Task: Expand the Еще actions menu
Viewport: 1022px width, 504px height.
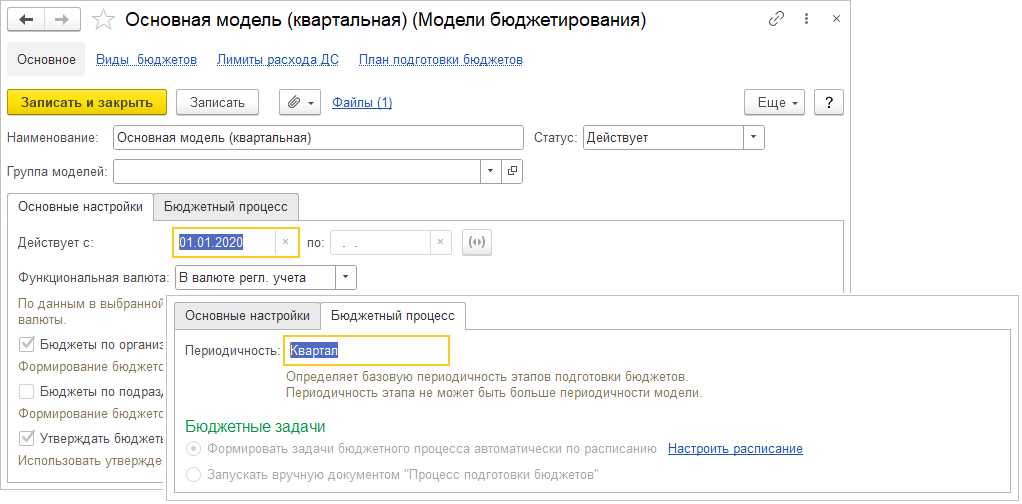Action: [775, 102]
